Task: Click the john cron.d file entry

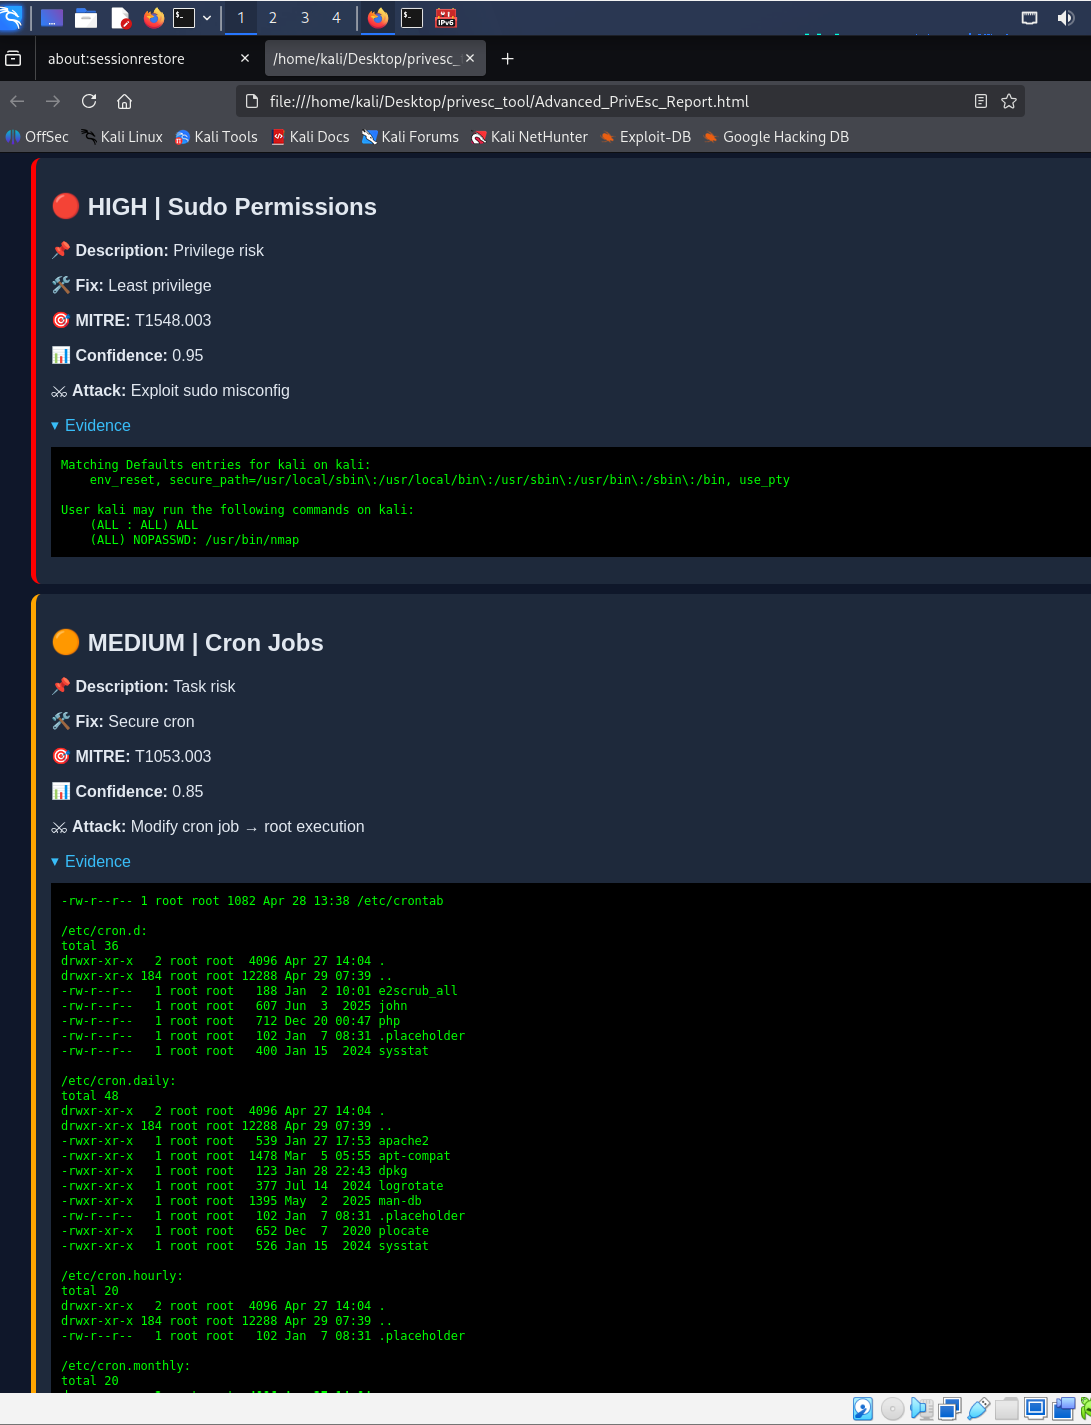Action: coord(234,1006)
